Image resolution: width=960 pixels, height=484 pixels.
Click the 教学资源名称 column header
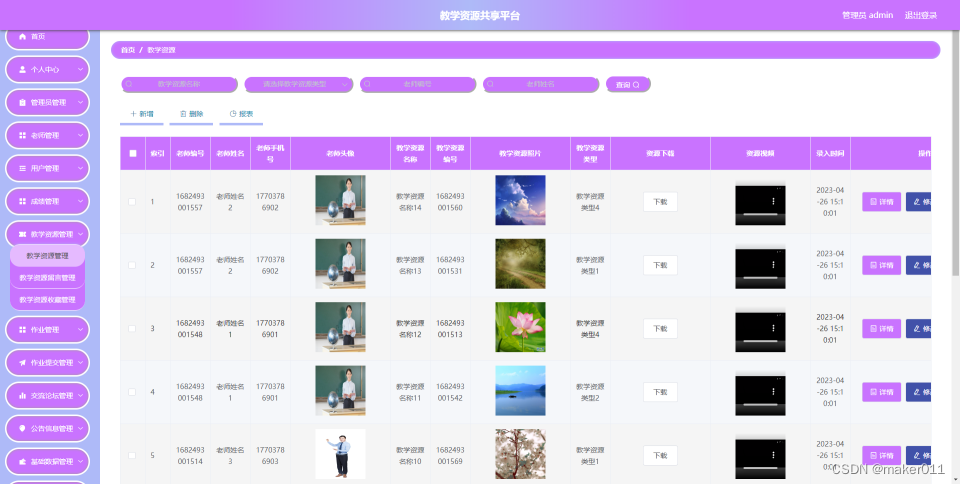[x=410, y=154]
